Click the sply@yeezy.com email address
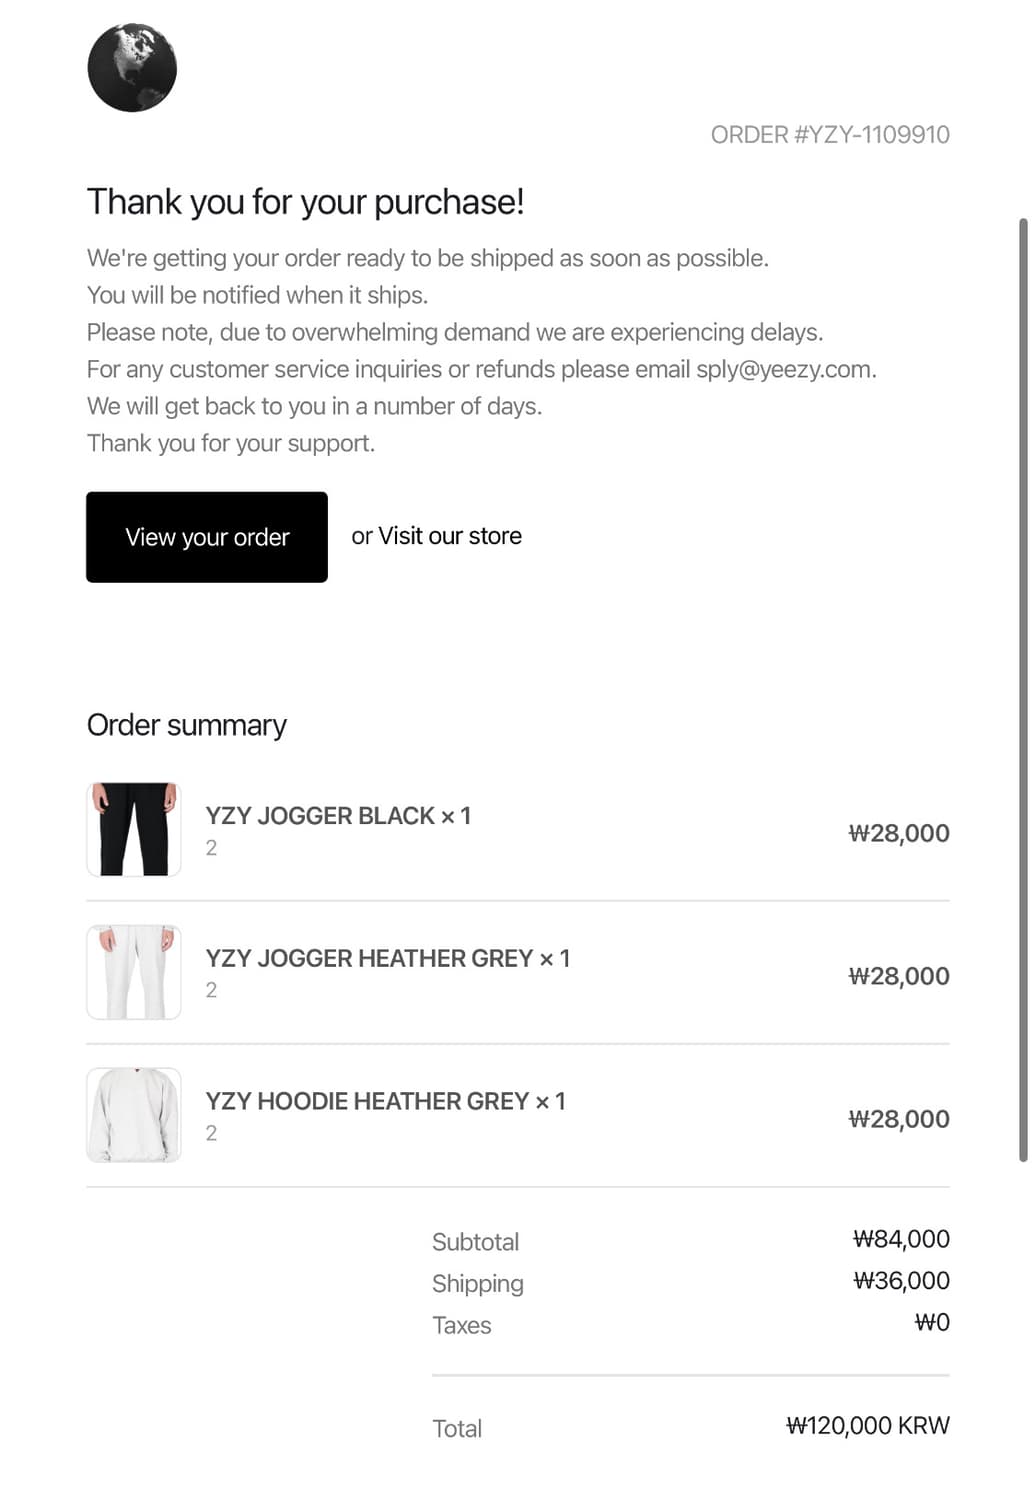Screen dimensions: 1036x1500 pyautogui.click(x=784, y=369)
